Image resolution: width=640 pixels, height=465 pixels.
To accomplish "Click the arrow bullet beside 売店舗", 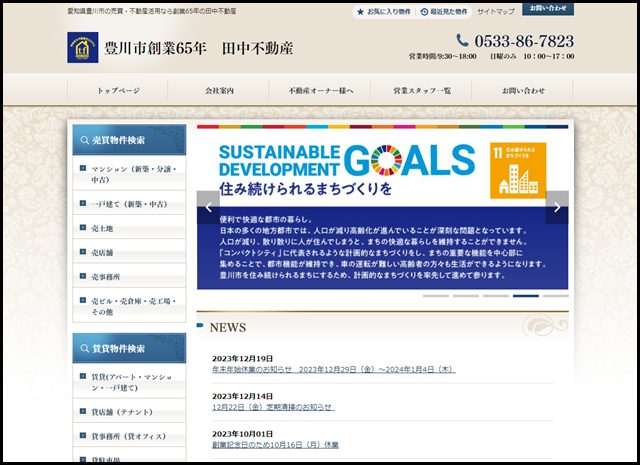I will point(83,251).
